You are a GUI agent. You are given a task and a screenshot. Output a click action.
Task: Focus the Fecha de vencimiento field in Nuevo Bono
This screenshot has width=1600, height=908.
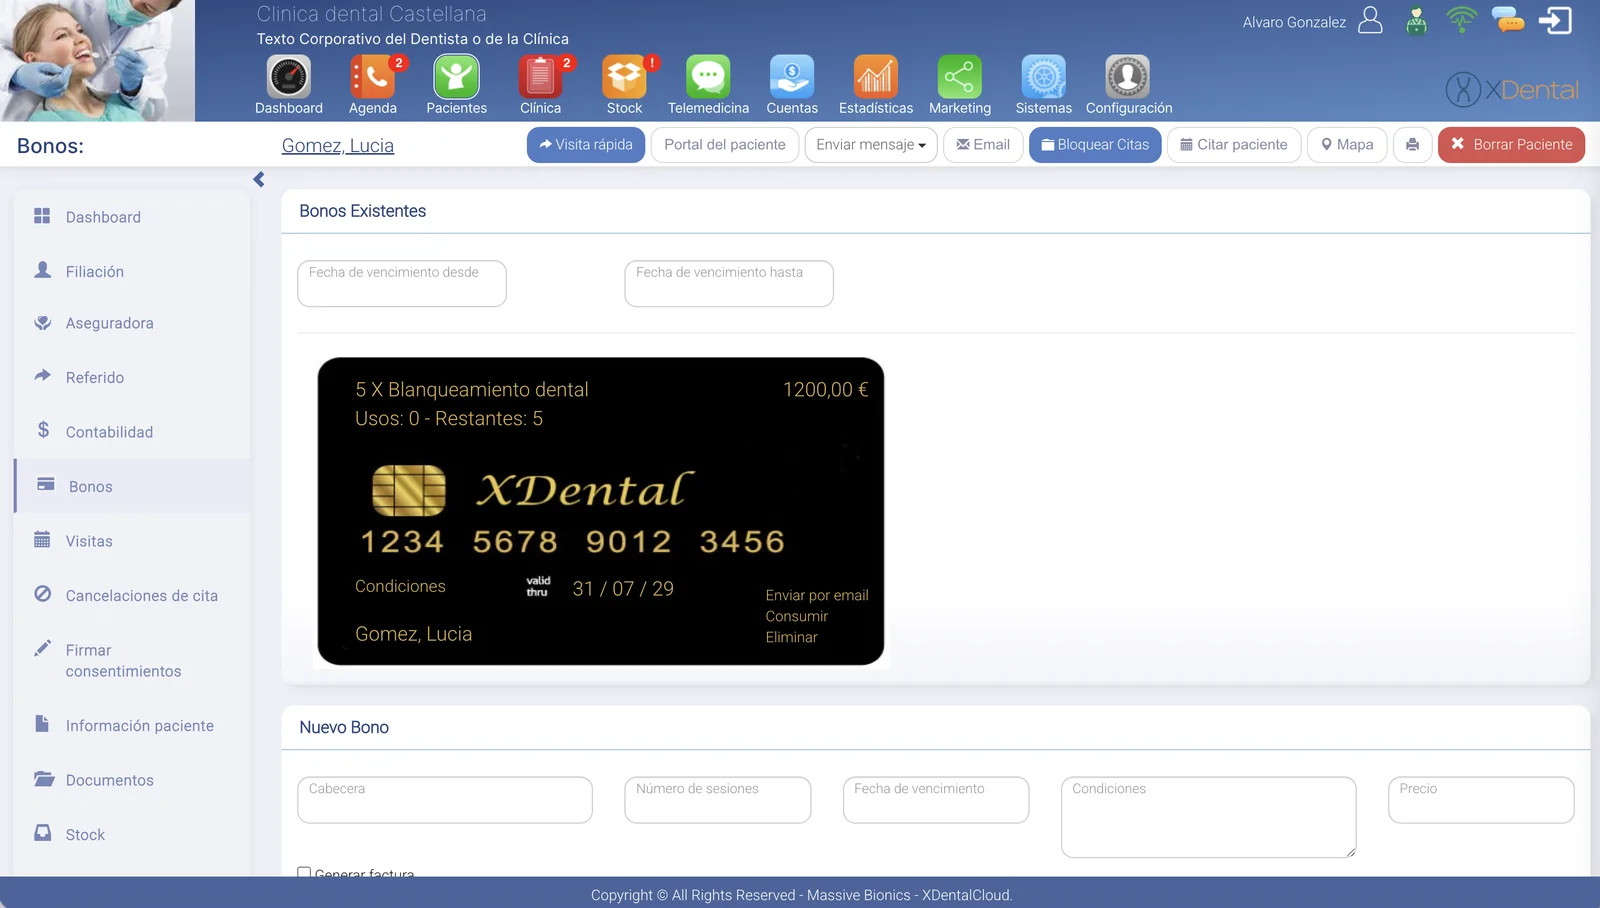coord(936,800)
